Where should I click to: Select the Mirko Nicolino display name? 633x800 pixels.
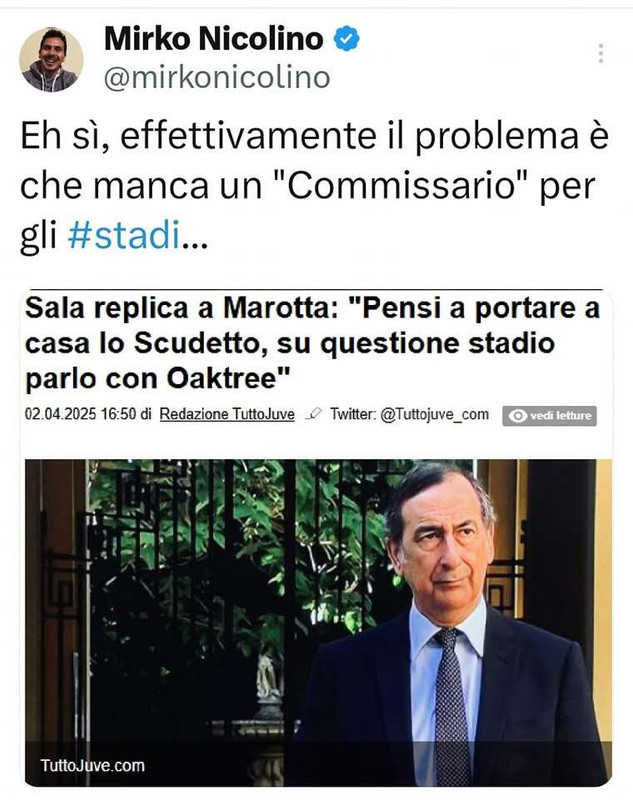point(213,39)
